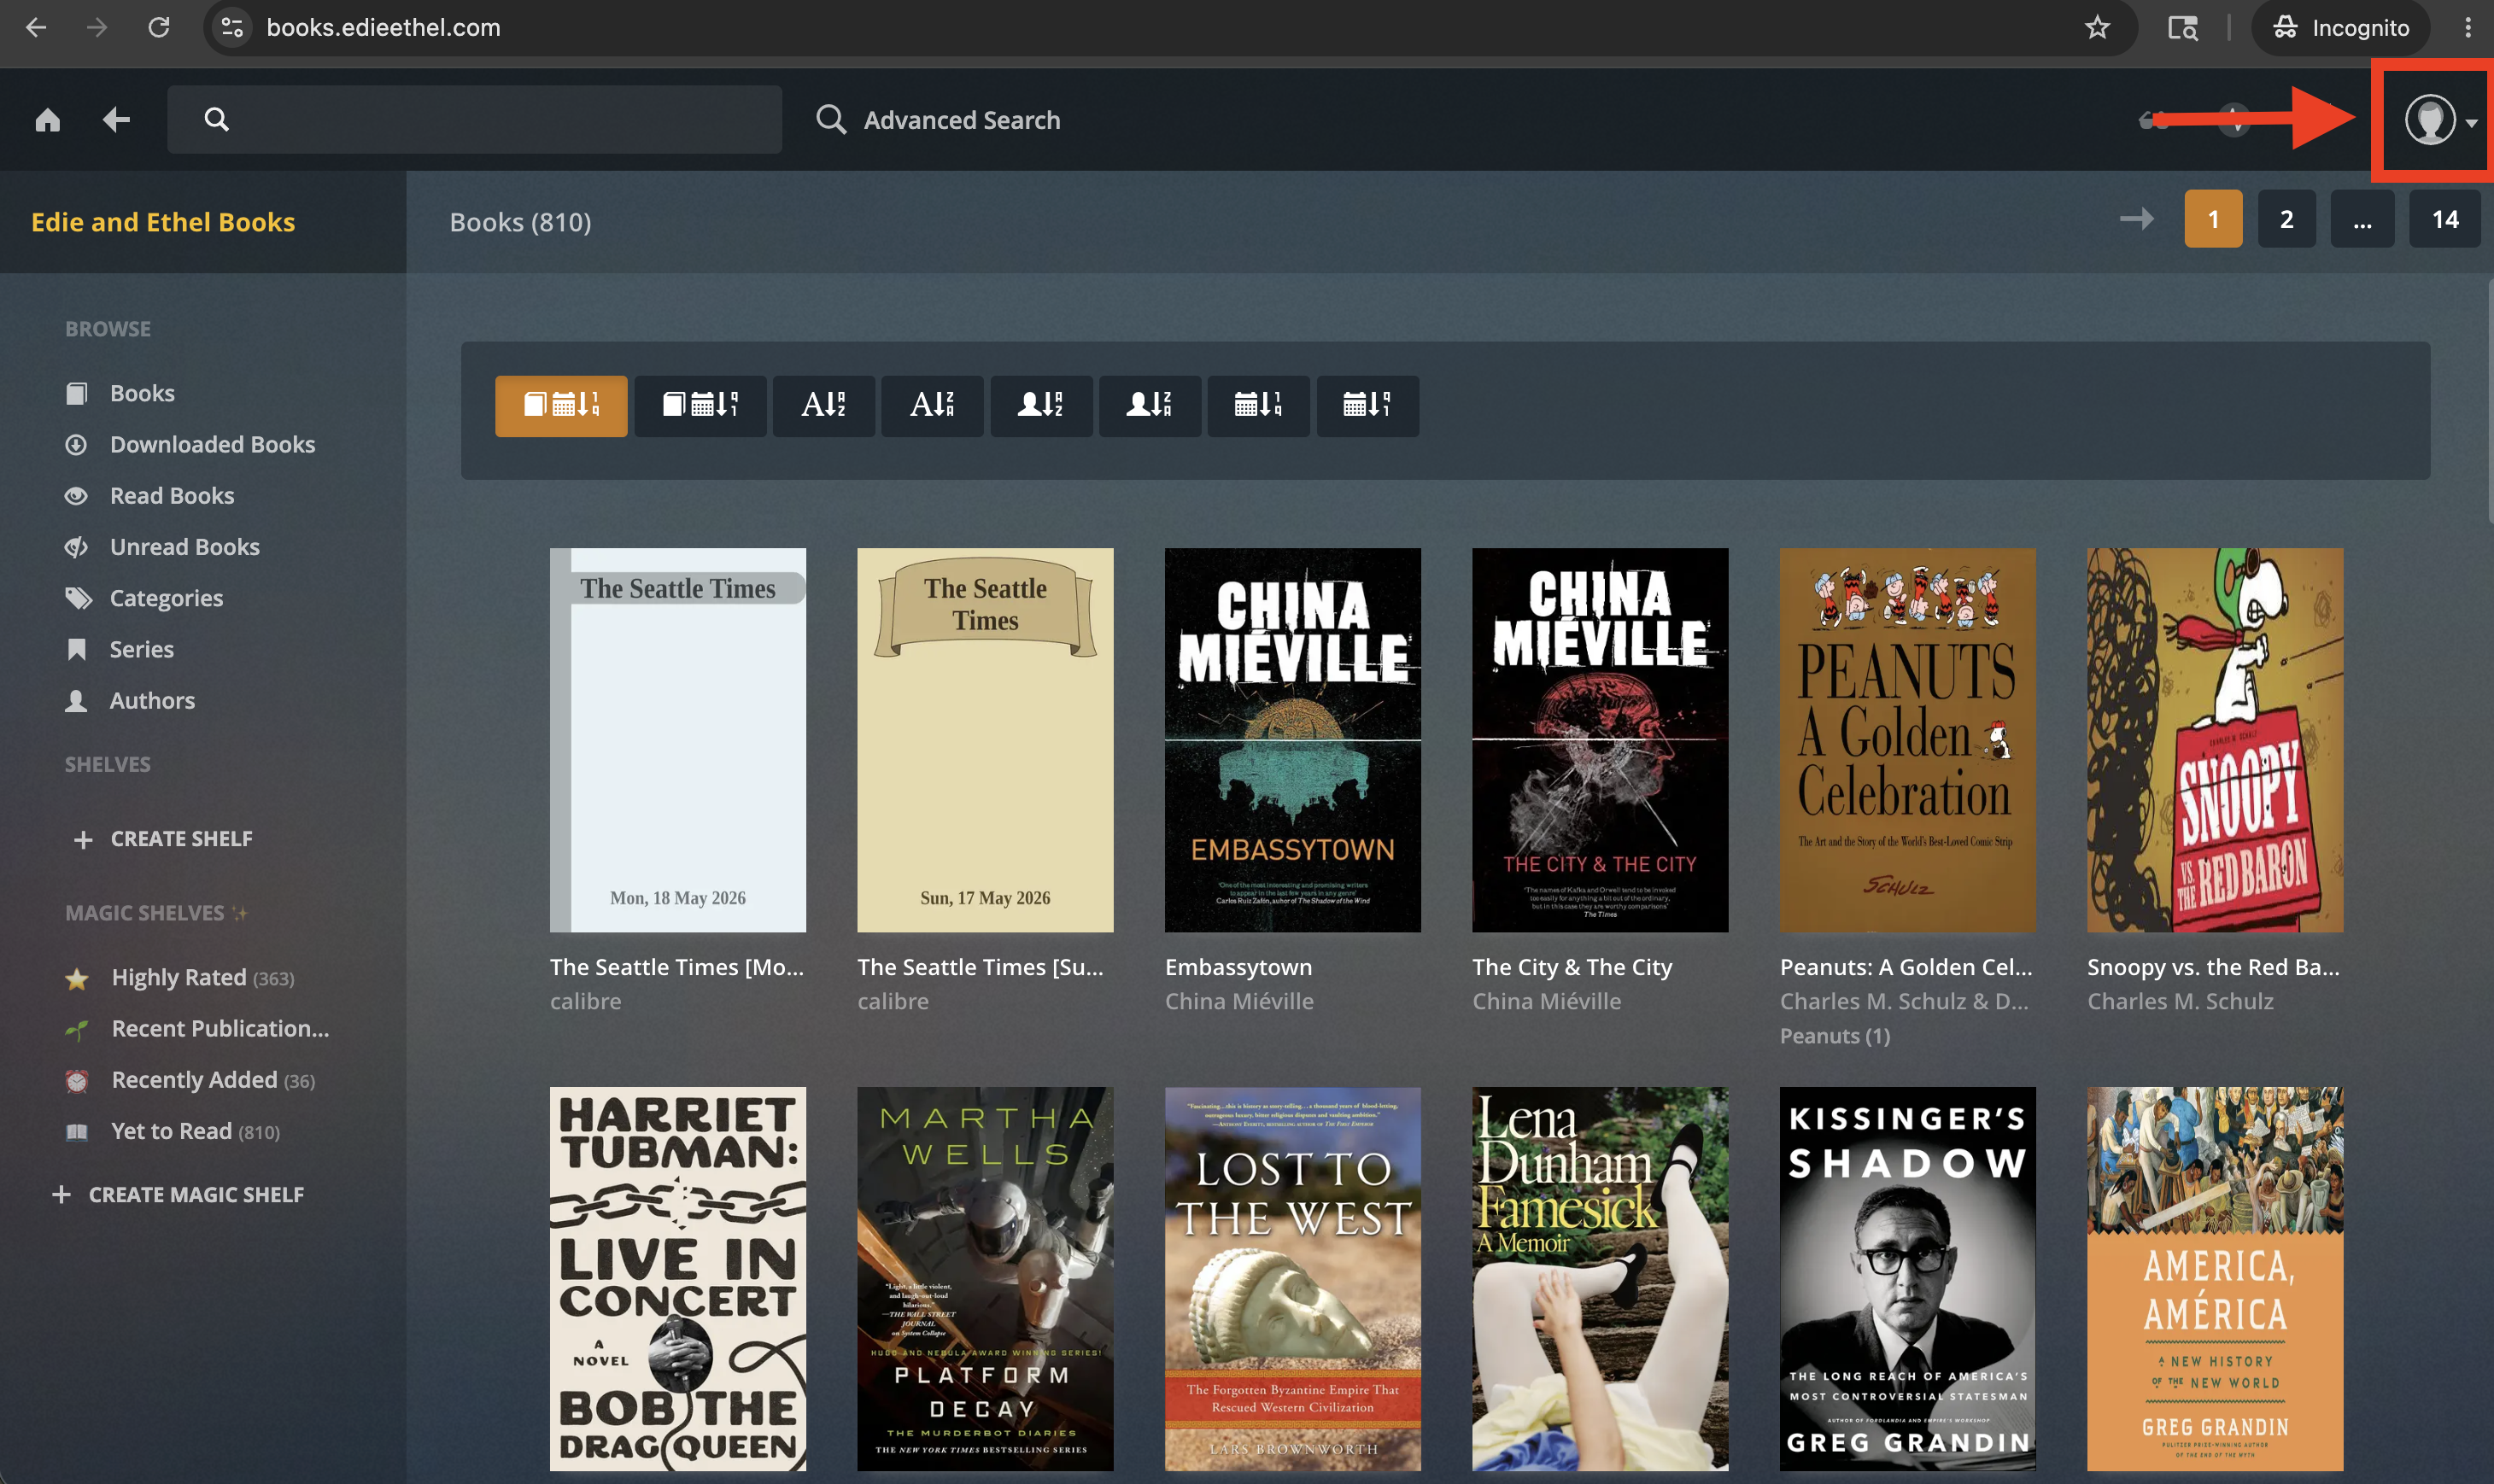The height and width of the screenshot is (1484, 2494).
Task: Sort by book date ascending 1-9 (highlighted)
Action: point(561,406)
